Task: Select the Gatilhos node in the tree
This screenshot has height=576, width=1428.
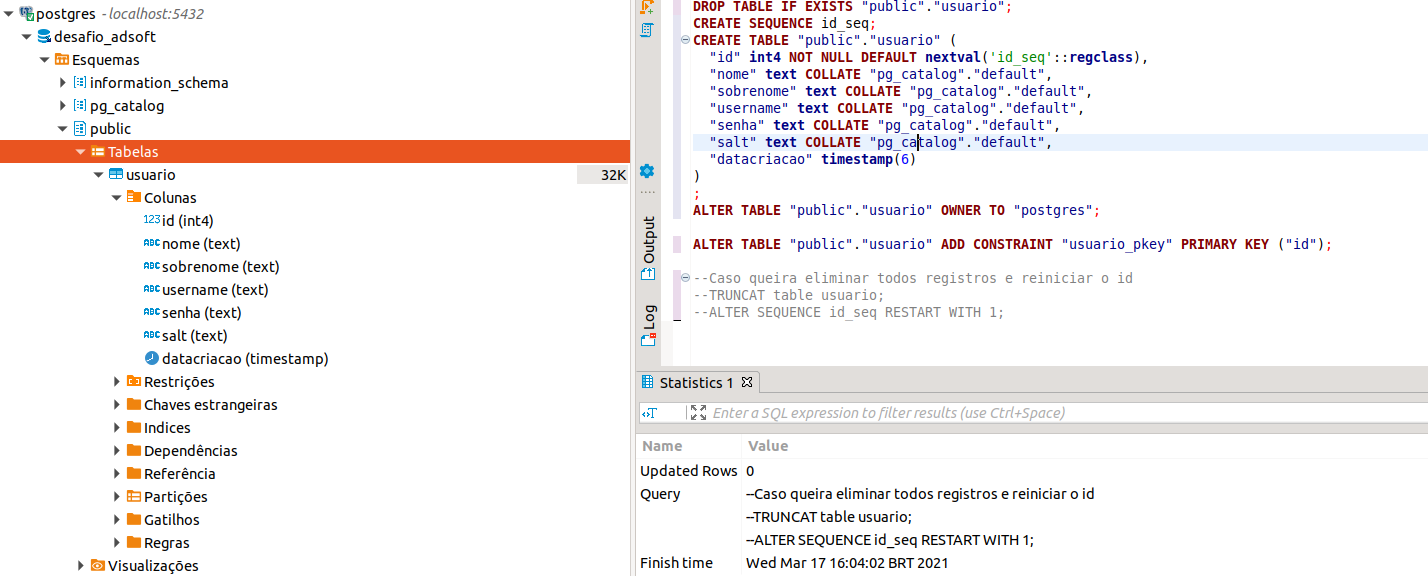Action: click(x=170, y=519)
